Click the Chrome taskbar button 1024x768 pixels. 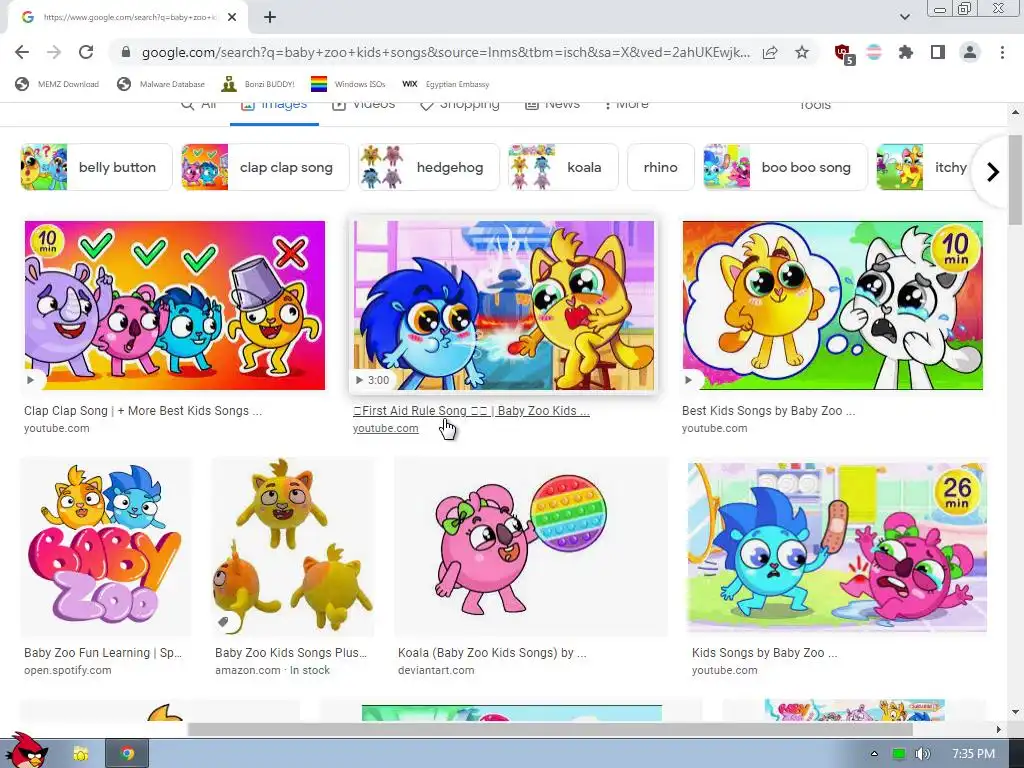point(127,754)
